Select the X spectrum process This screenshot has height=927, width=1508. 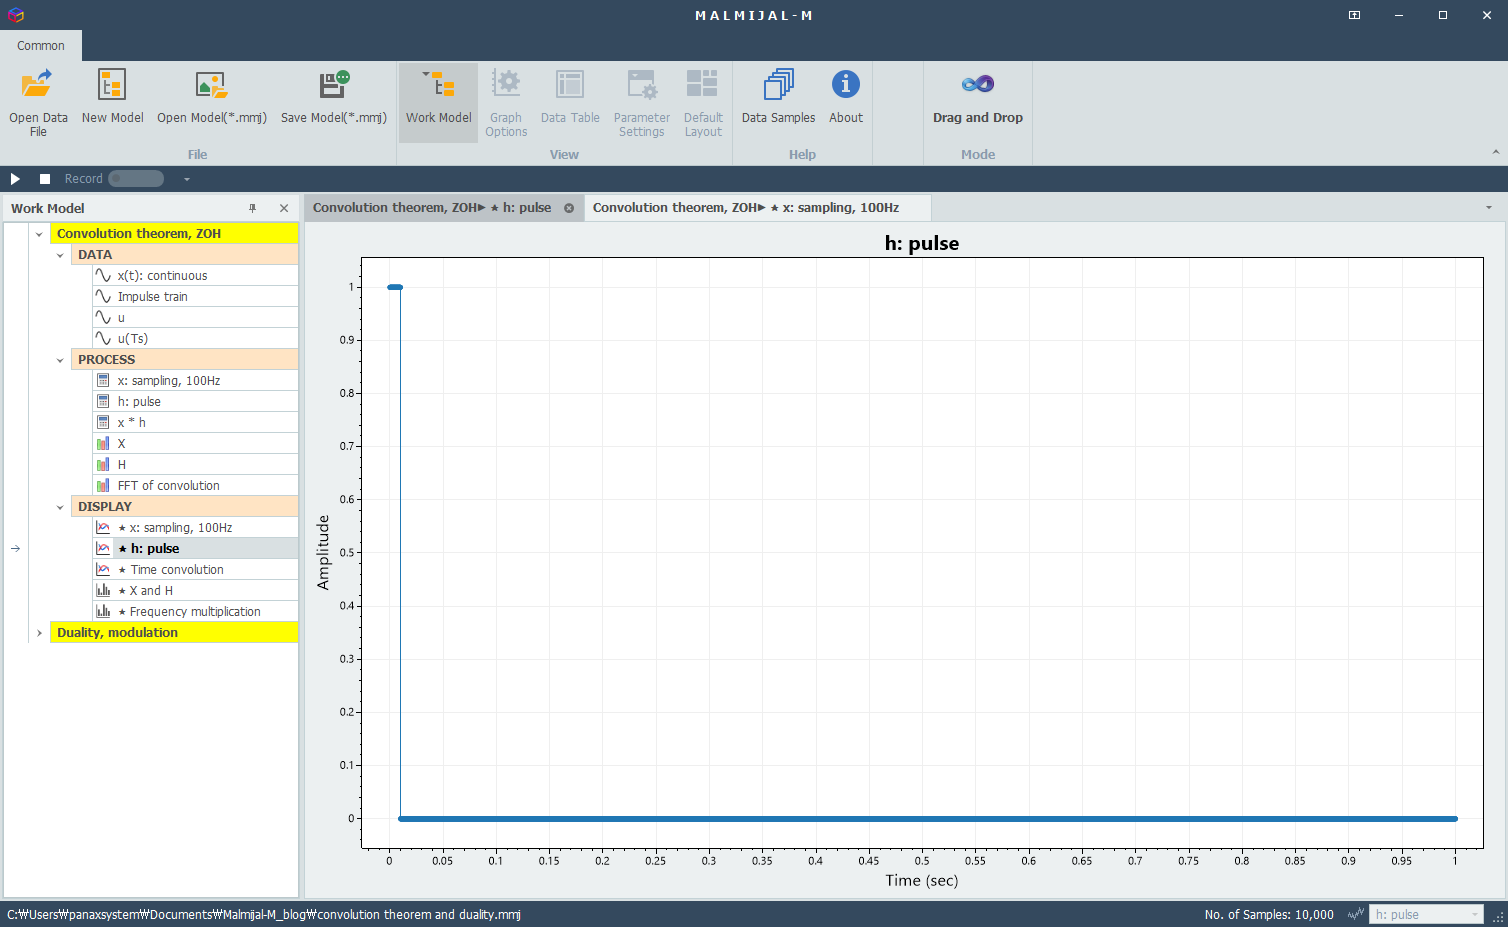pos(195,444)
